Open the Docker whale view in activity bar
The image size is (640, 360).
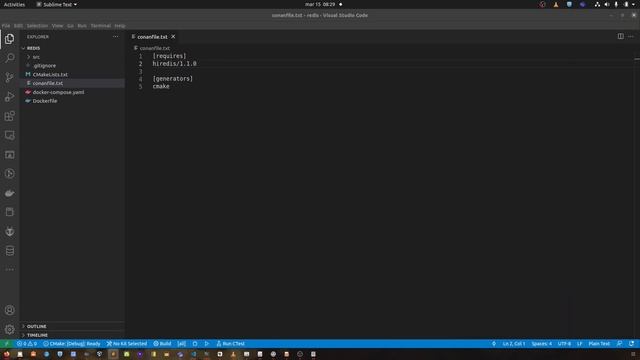9,193
